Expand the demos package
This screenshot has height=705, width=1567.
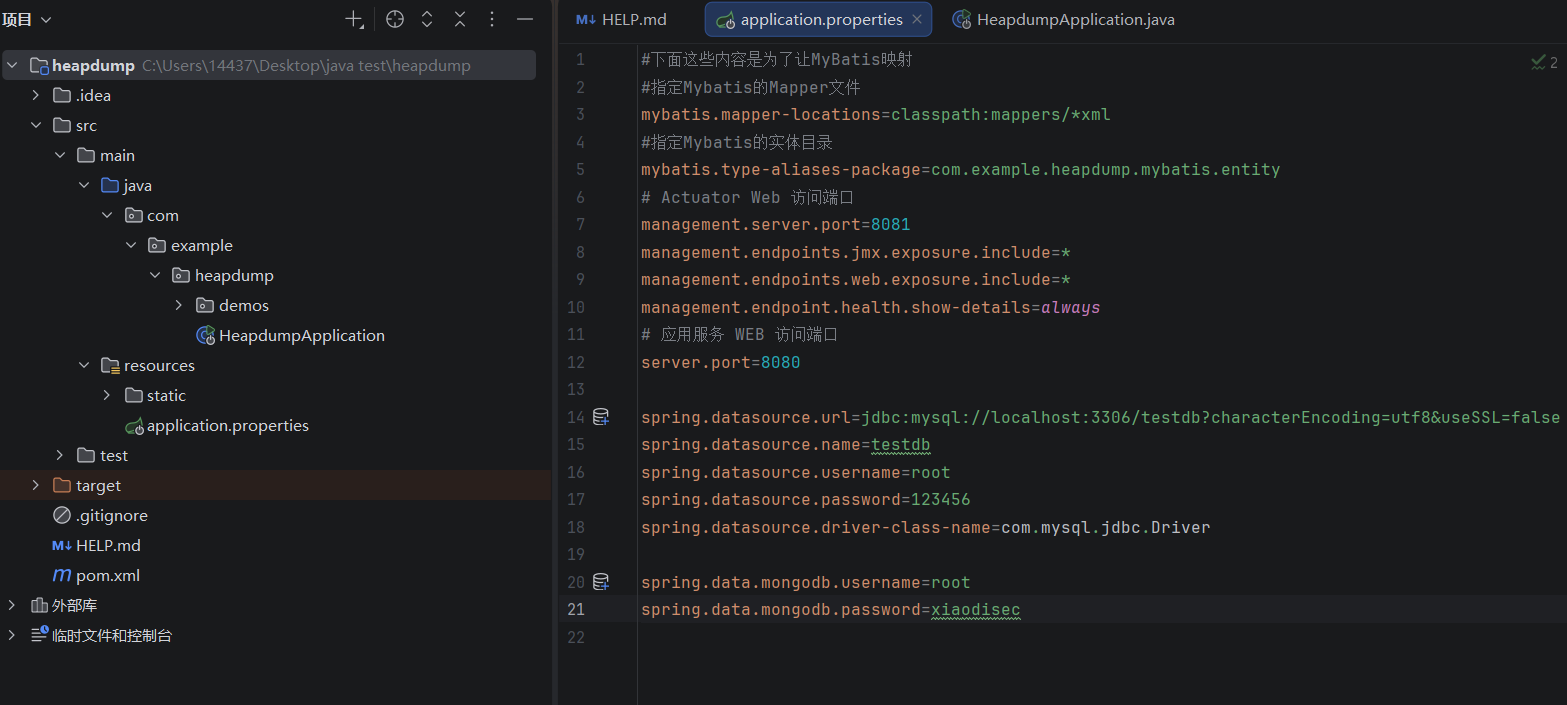(179, 306)
